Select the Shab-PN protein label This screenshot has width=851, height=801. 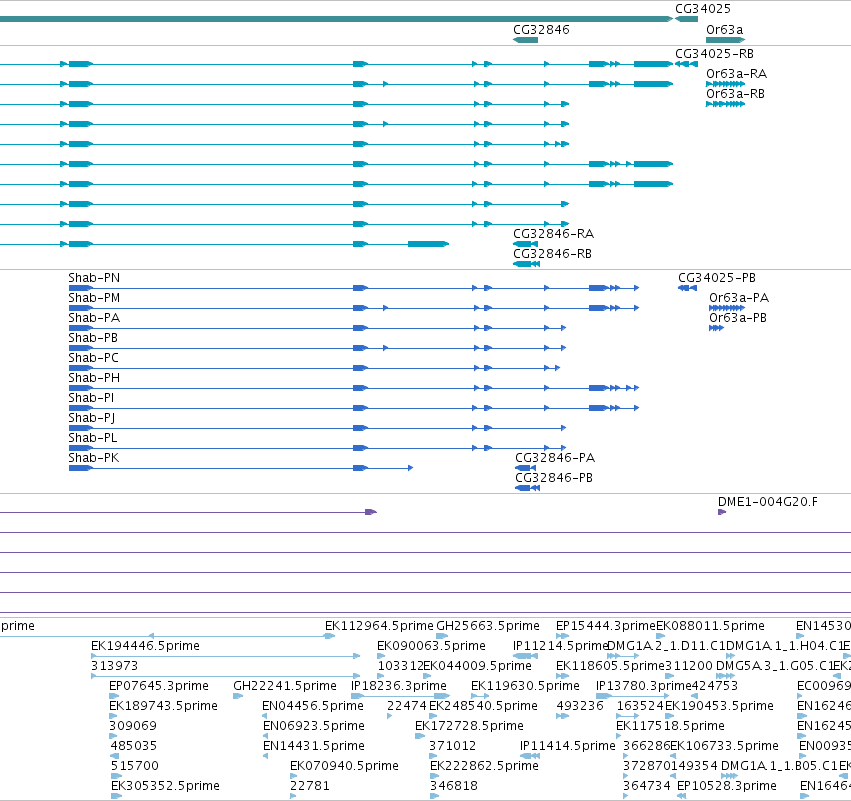(94, 278)
